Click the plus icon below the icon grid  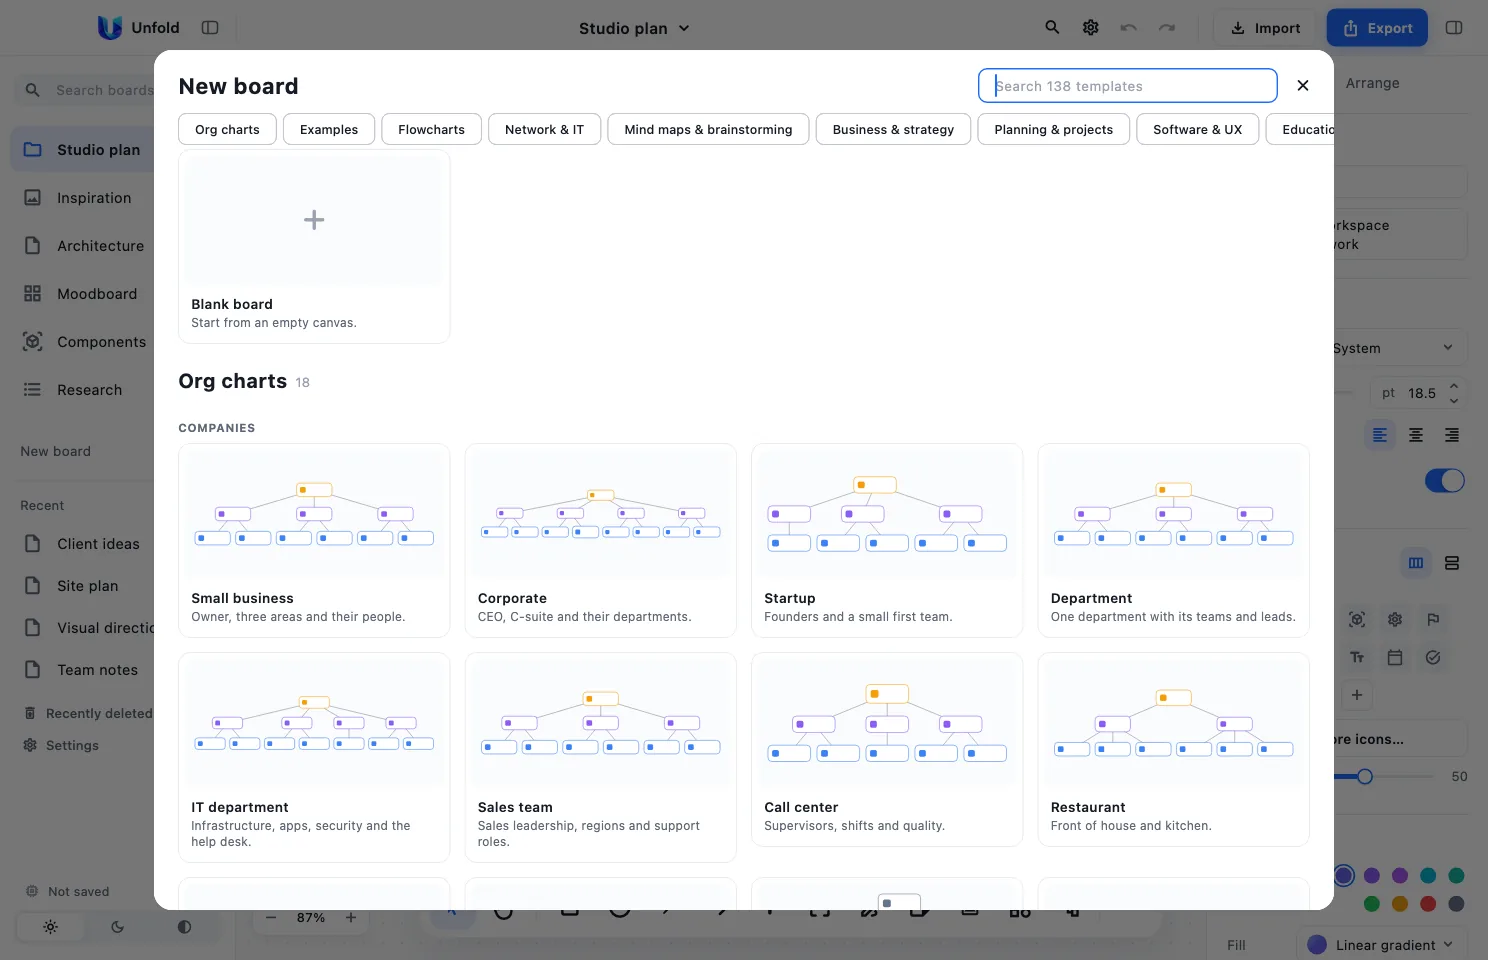tap(1357, 695)
